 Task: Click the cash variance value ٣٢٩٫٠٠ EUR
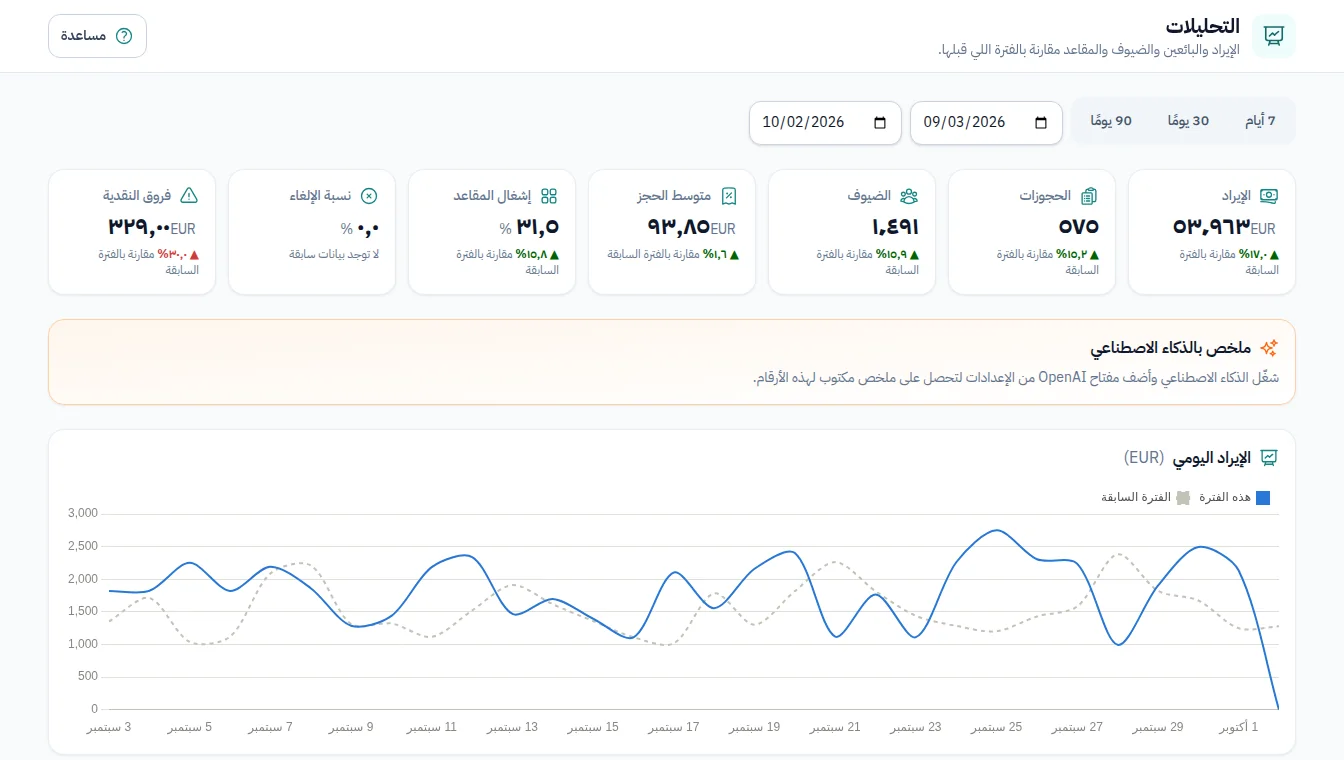tap(153, 227)
